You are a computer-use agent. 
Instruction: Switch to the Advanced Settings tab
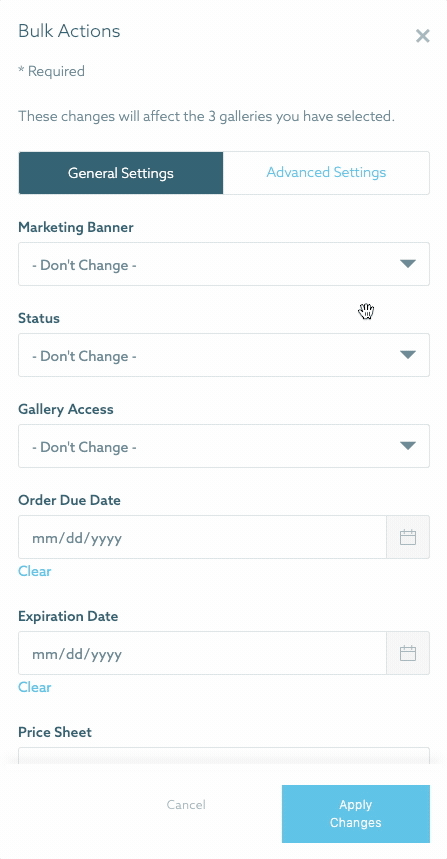[326, 173]
